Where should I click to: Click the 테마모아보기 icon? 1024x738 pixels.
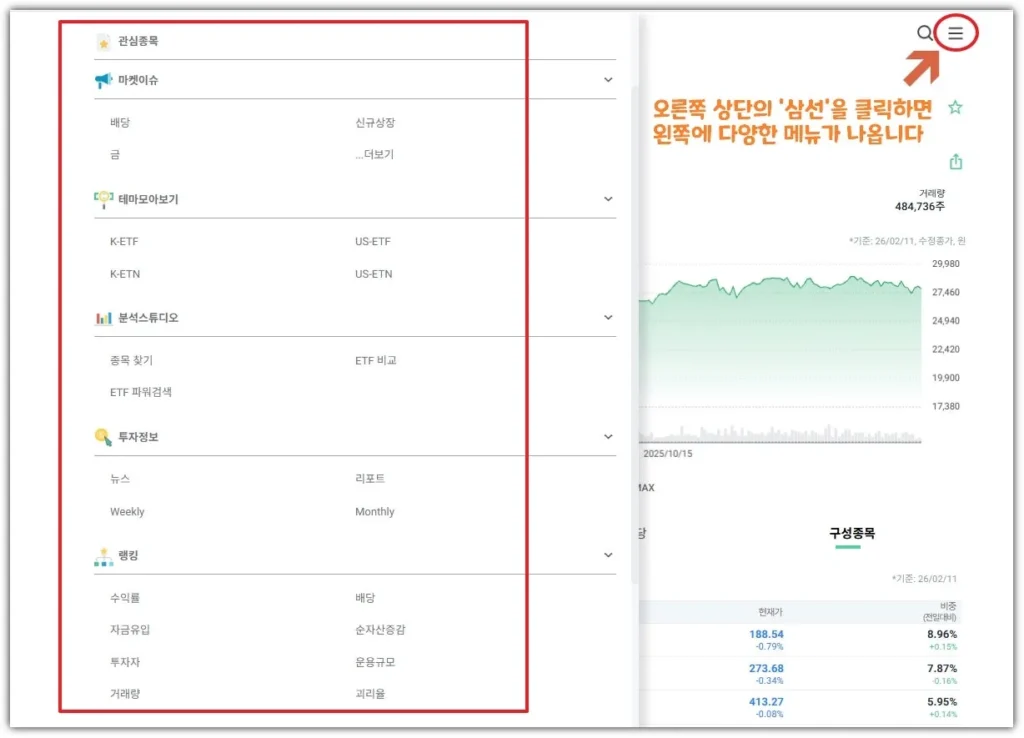[x=103, y=199]
